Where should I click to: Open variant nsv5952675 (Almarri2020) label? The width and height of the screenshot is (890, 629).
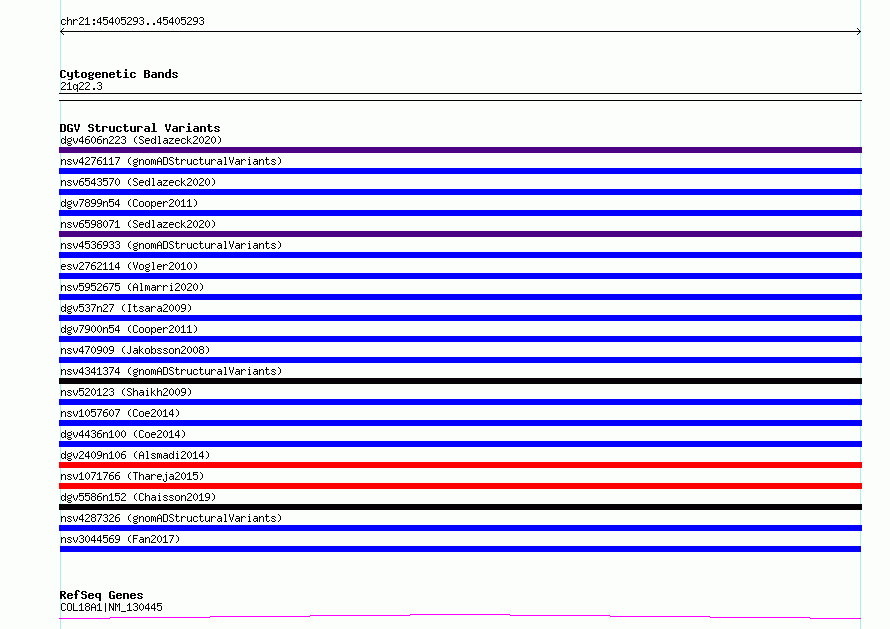coord(132,287)
